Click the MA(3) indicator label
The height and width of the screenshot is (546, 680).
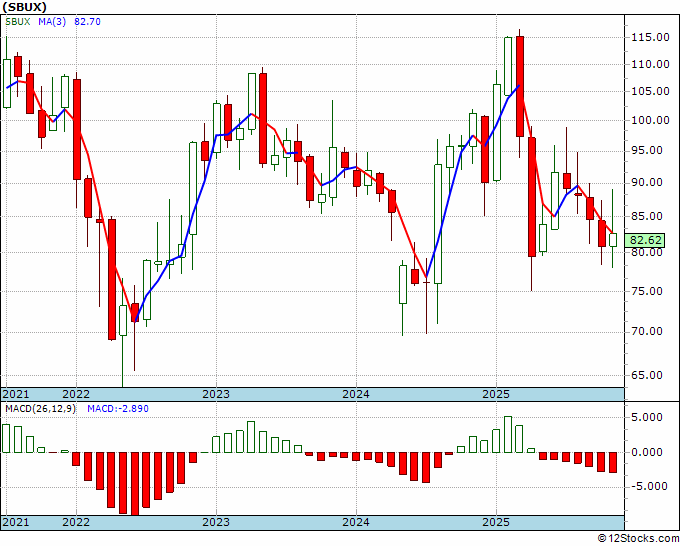point(52,22)
